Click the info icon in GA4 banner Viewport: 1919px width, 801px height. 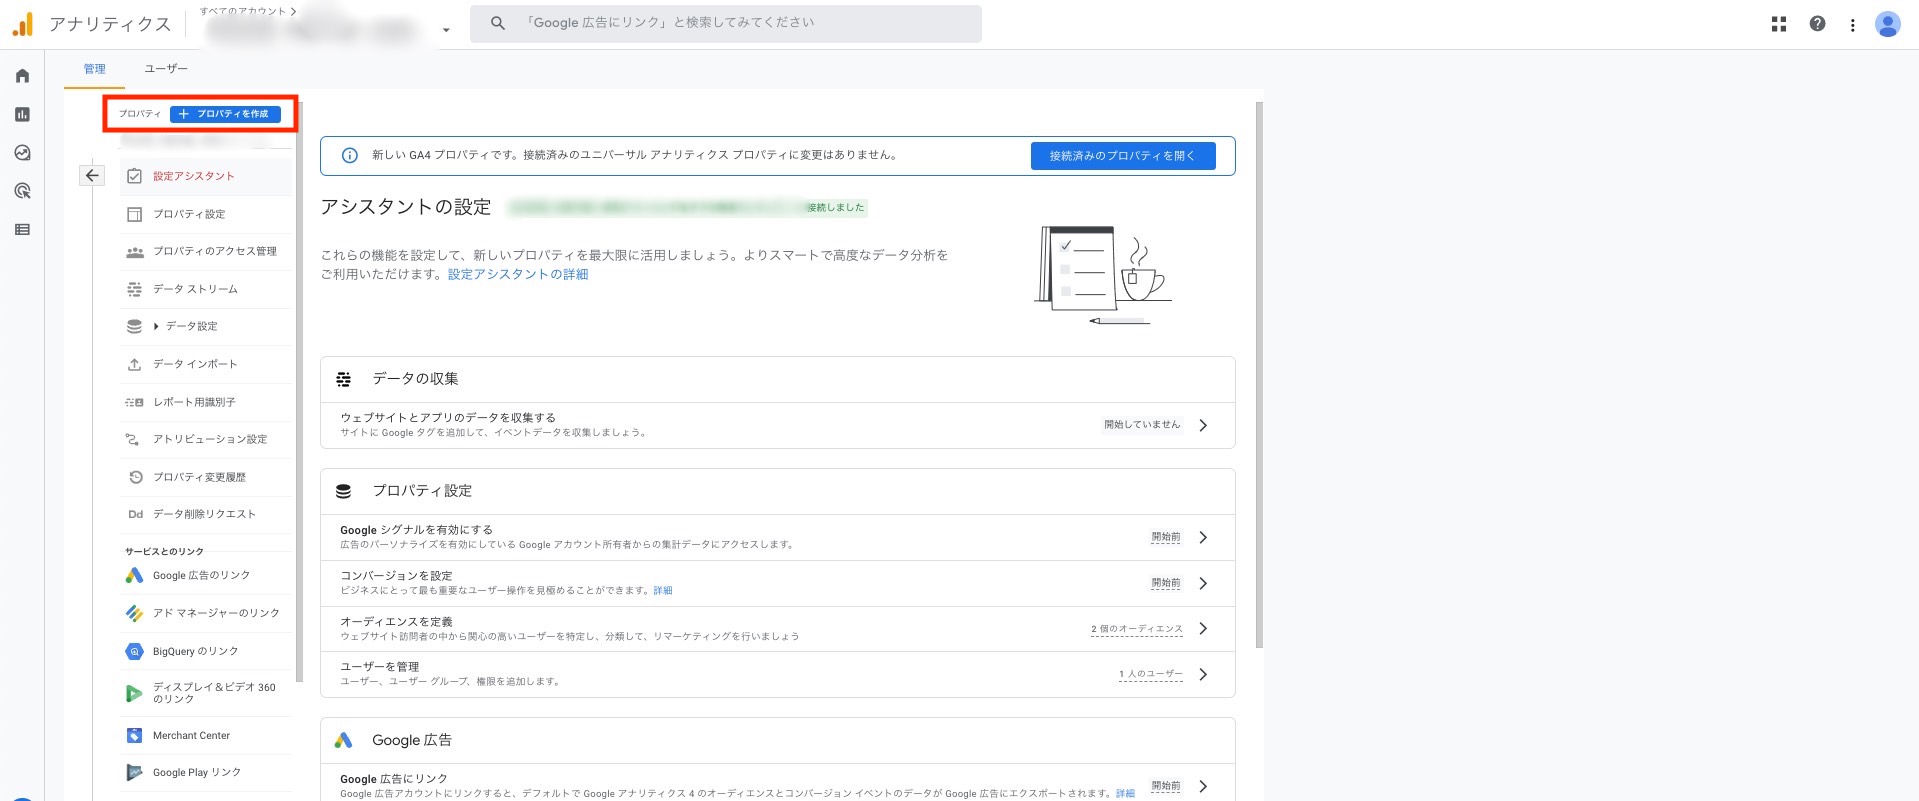pos(349,155)
